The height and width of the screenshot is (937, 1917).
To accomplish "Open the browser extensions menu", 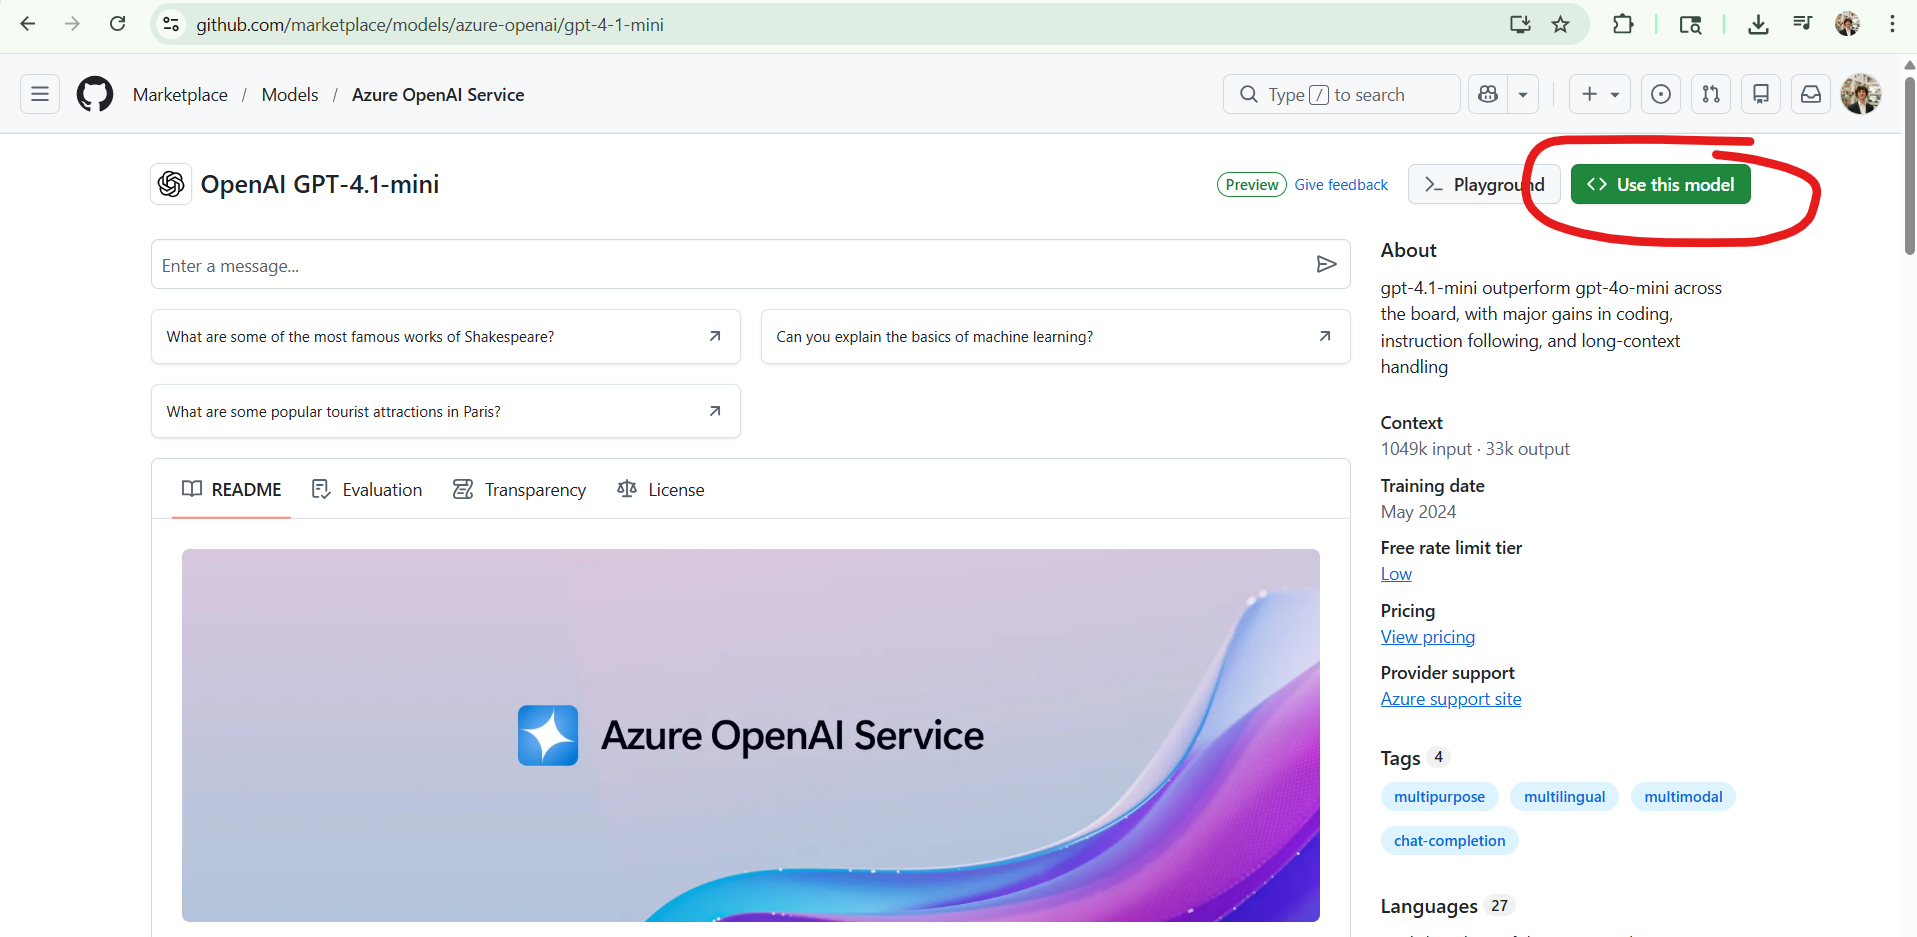I will point(1623,24).
